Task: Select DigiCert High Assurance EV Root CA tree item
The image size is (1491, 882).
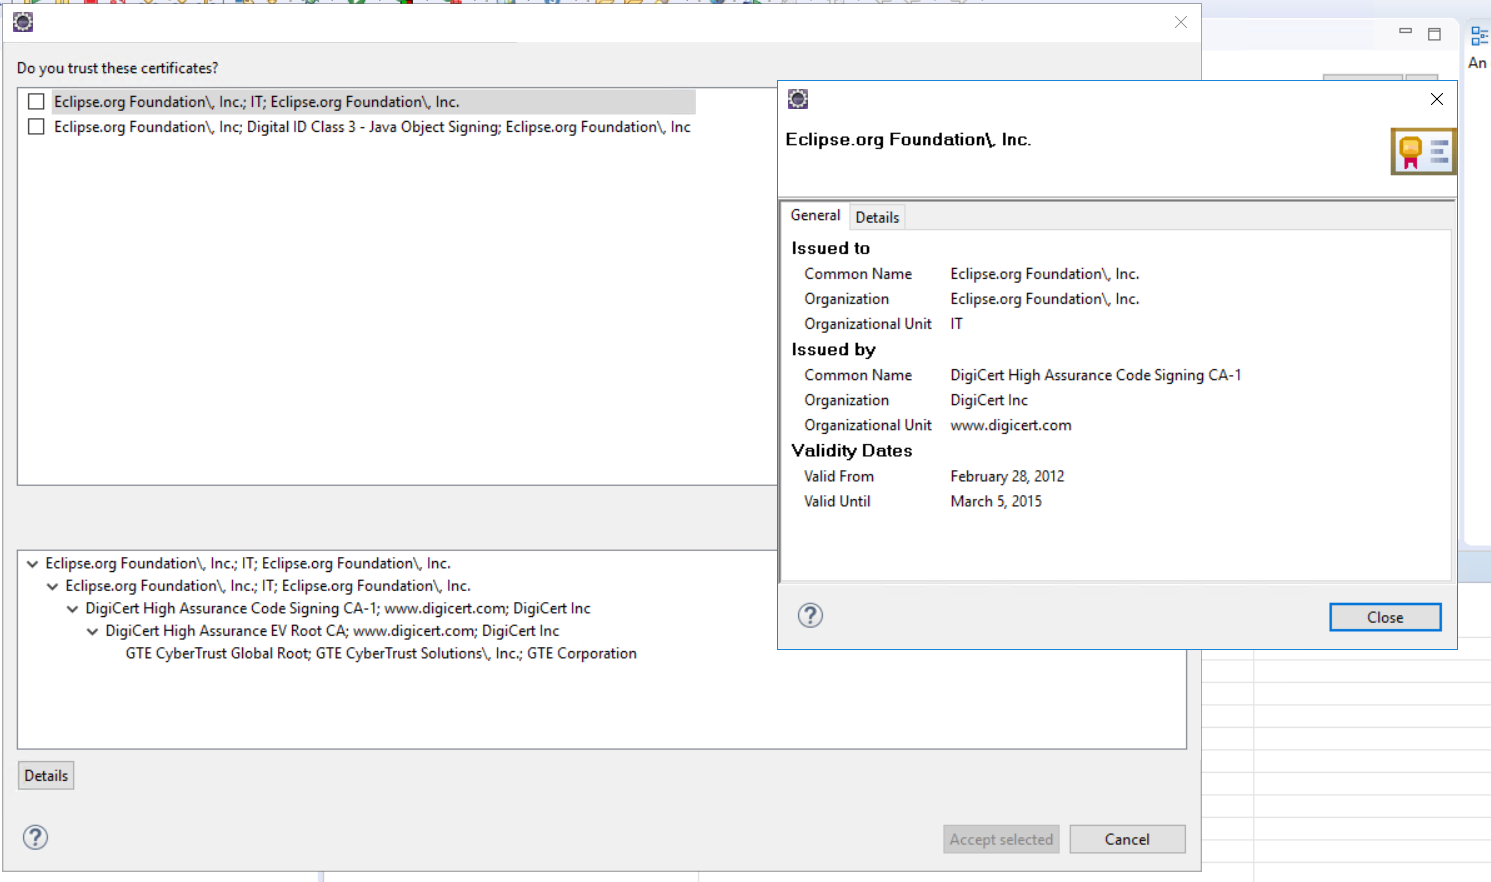Action: point(332,631)
